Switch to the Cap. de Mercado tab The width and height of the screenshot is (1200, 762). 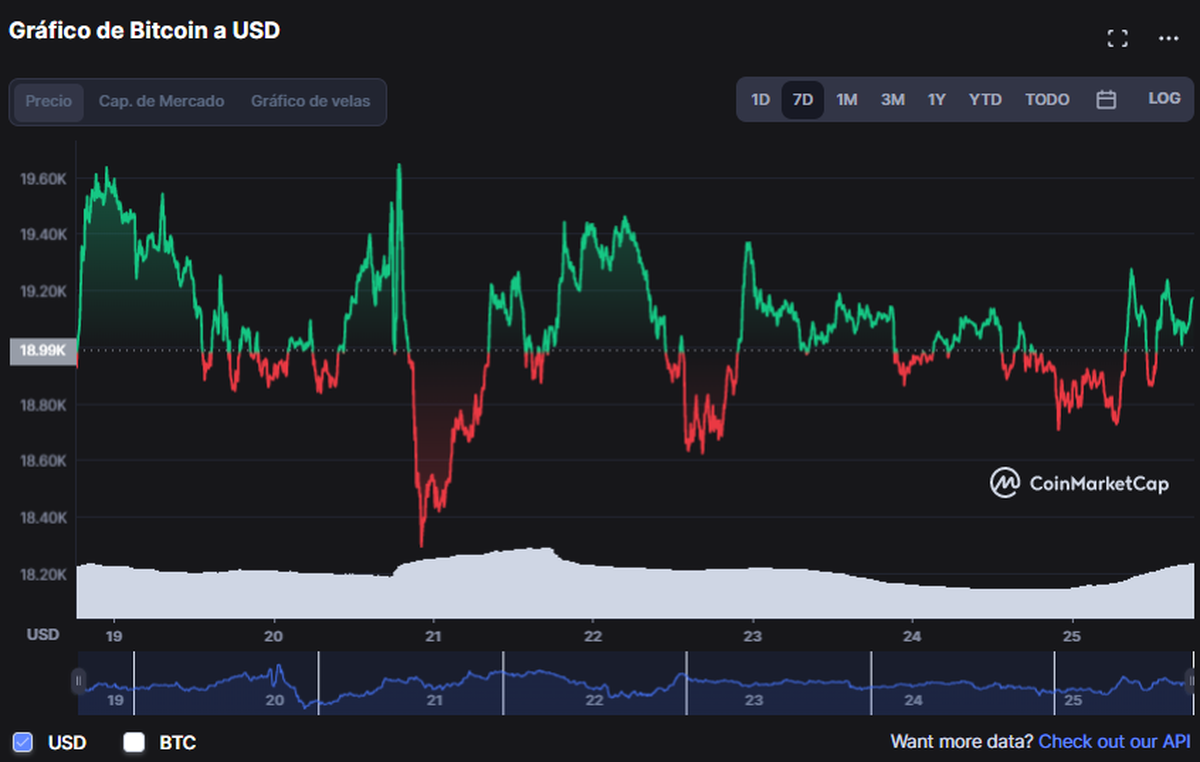pos(161,101)
